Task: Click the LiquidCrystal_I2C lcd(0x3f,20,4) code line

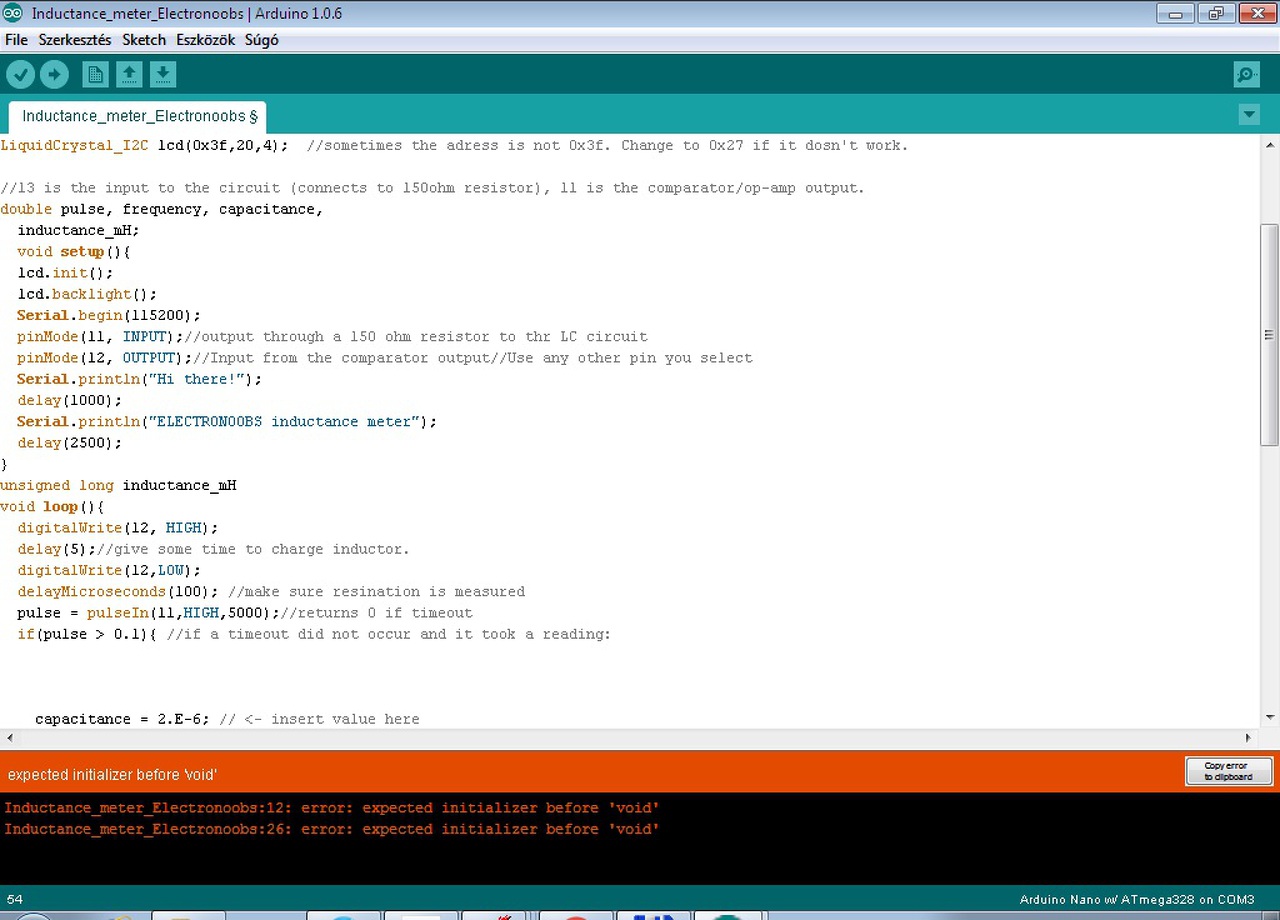Action: pyautogui.click(x=454, y=145)
